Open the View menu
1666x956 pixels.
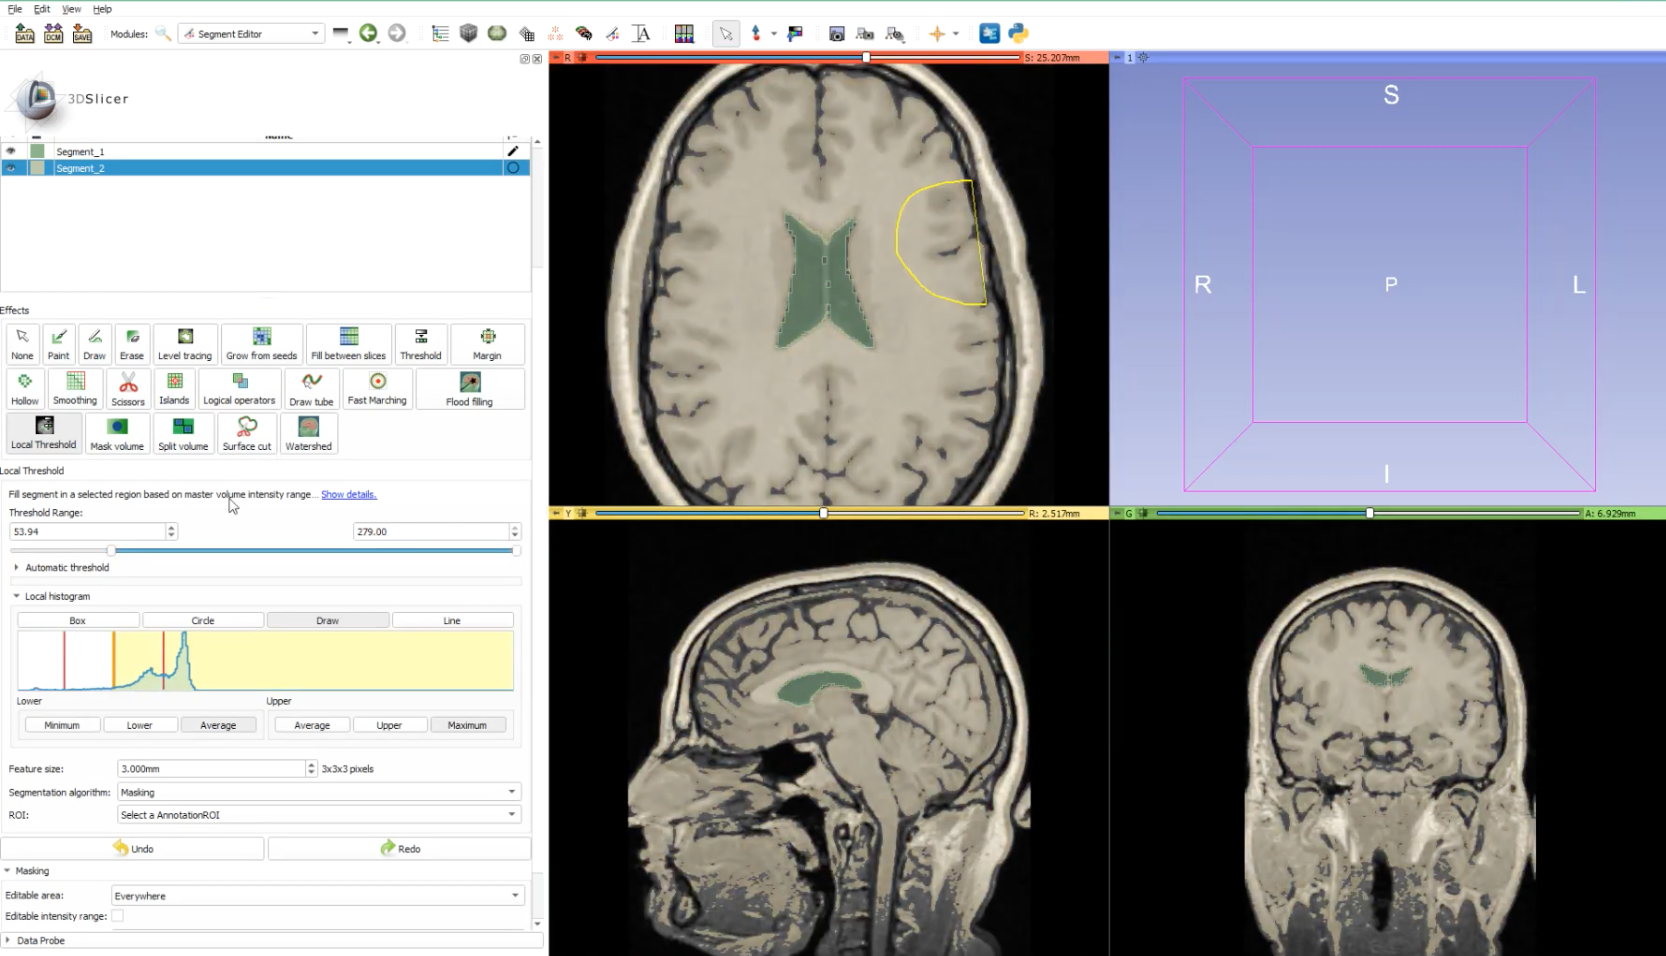pos(71,9)
